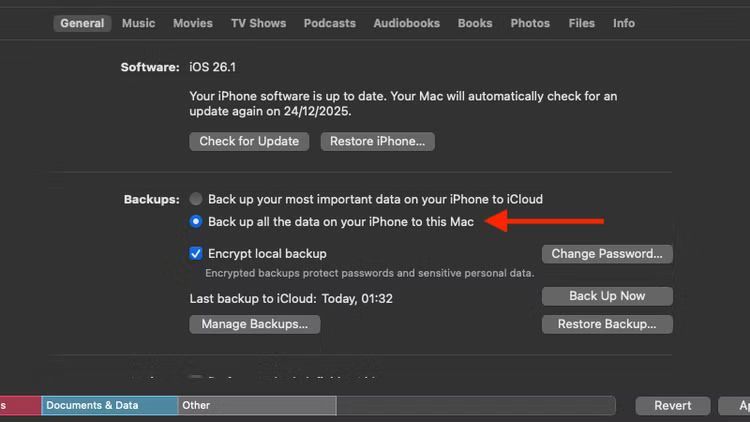Open the Audiobooks tab

[x=406, y=23]
